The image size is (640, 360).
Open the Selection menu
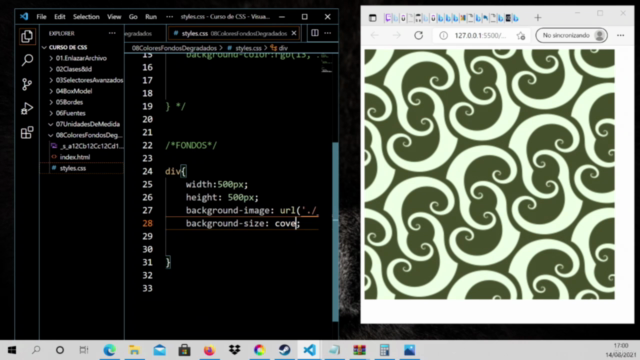(86, 17)
